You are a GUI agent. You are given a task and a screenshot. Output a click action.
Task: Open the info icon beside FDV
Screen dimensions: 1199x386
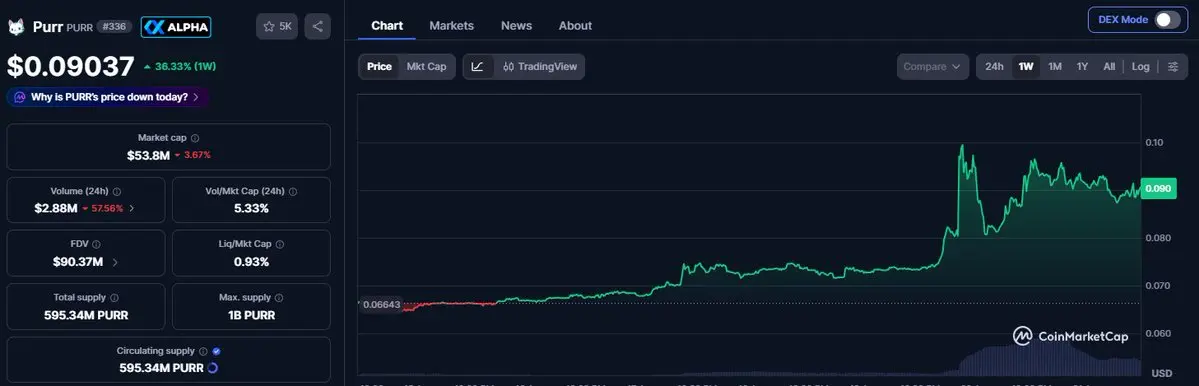[96, 245]
